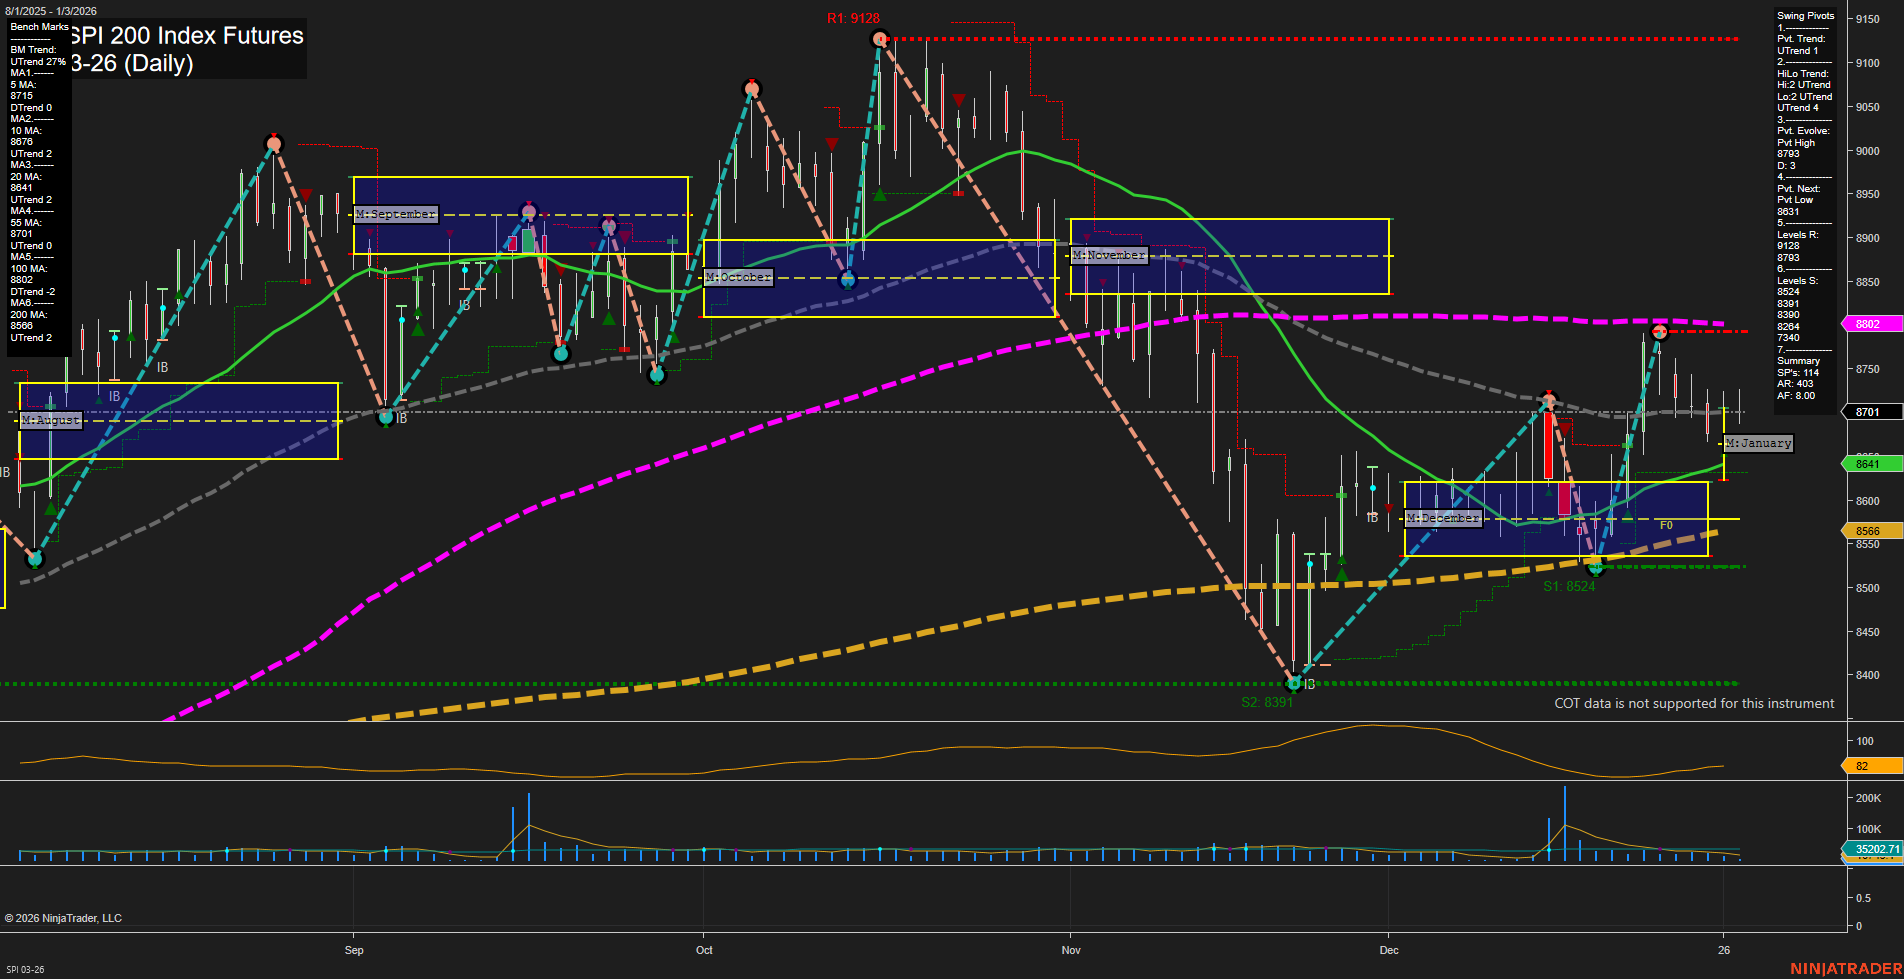The width and height of the screenshot is (1904, 979).
Task: Select the M:October zone label on the chart
Action: pyautogui.click(x=738, y=277)
